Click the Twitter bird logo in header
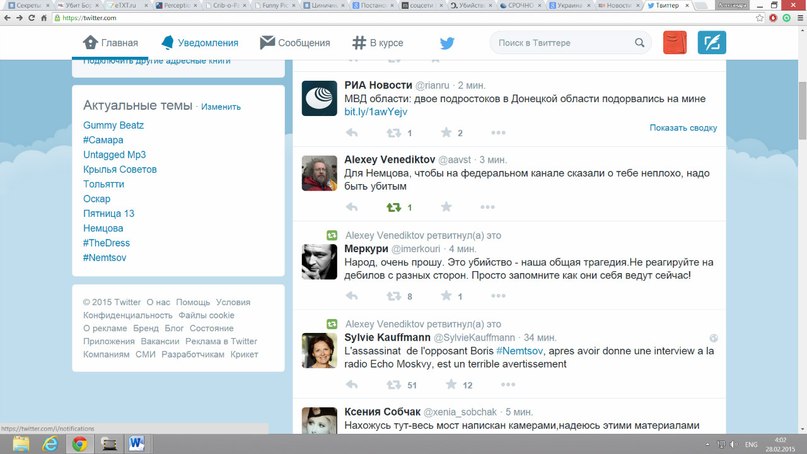The height and width of the screenshot is (454, 807). tap(447, 43)
